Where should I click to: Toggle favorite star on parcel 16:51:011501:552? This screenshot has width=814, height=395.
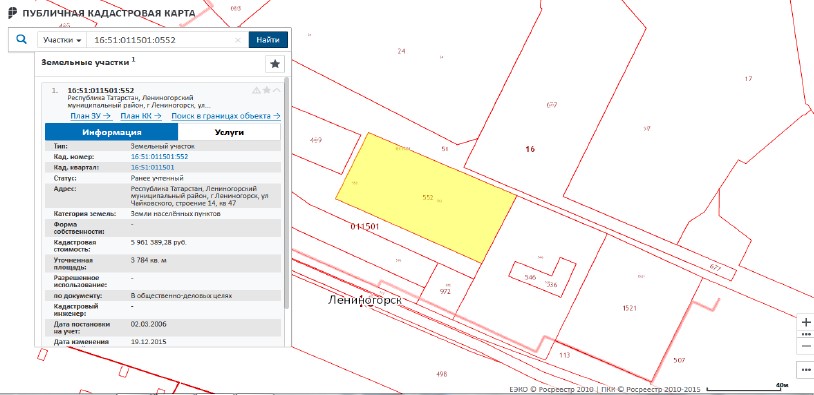[x=266, y=90]
